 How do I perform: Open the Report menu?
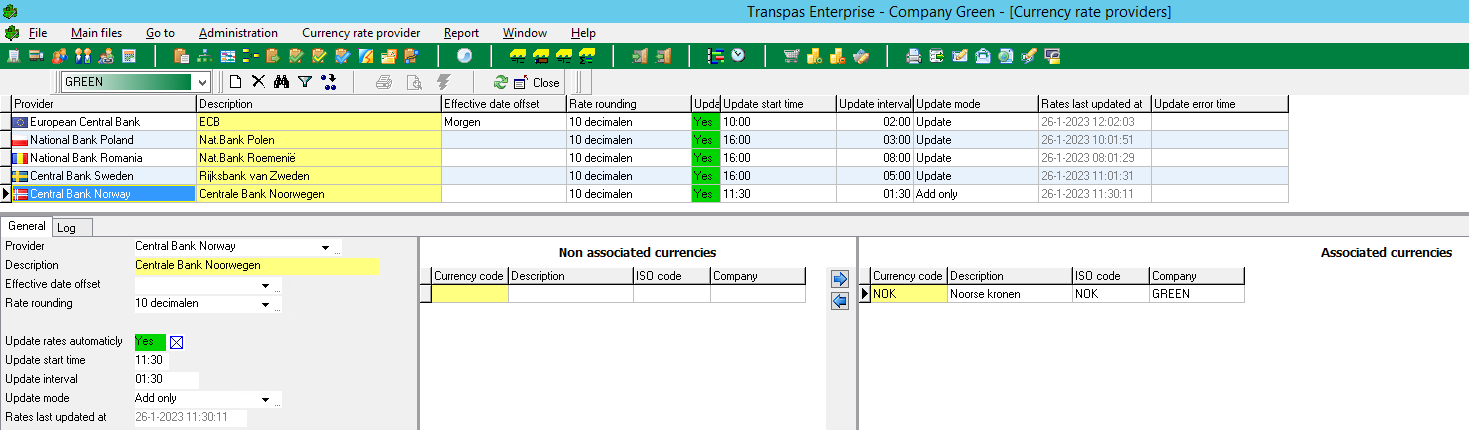tap(461, 33)
